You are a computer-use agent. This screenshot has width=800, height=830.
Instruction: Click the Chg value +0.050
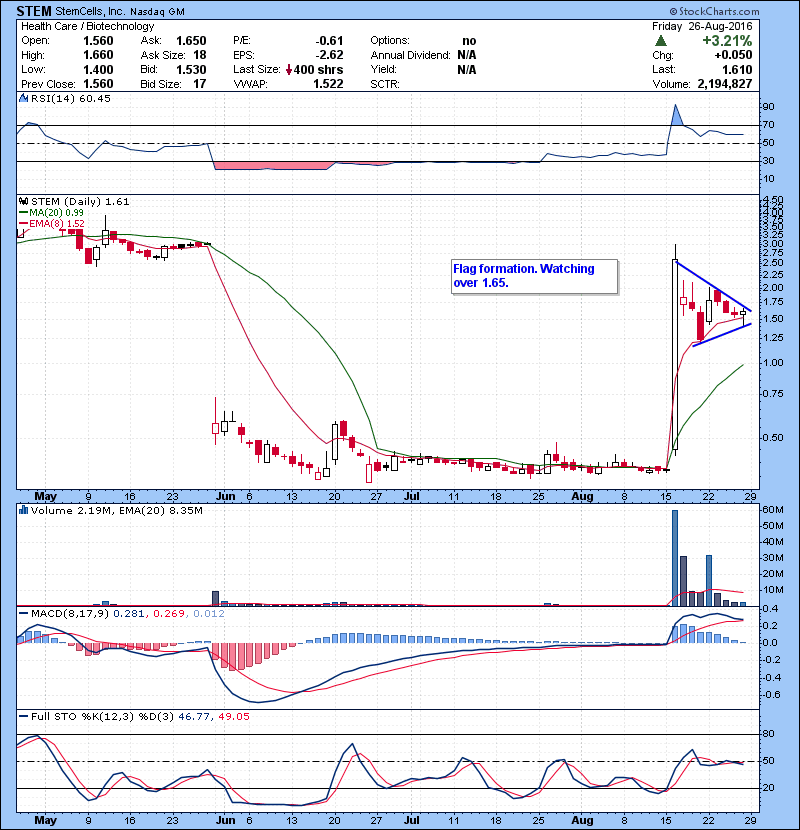tap(733, 55)
